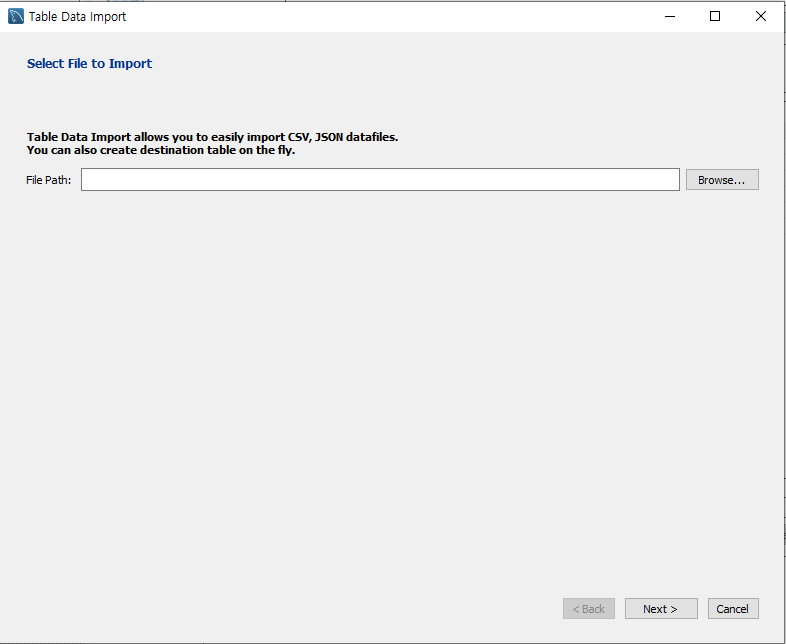The image size is (786, 644).
Task: Dismiss the wizard with the Cancel button
Action: 733,608
